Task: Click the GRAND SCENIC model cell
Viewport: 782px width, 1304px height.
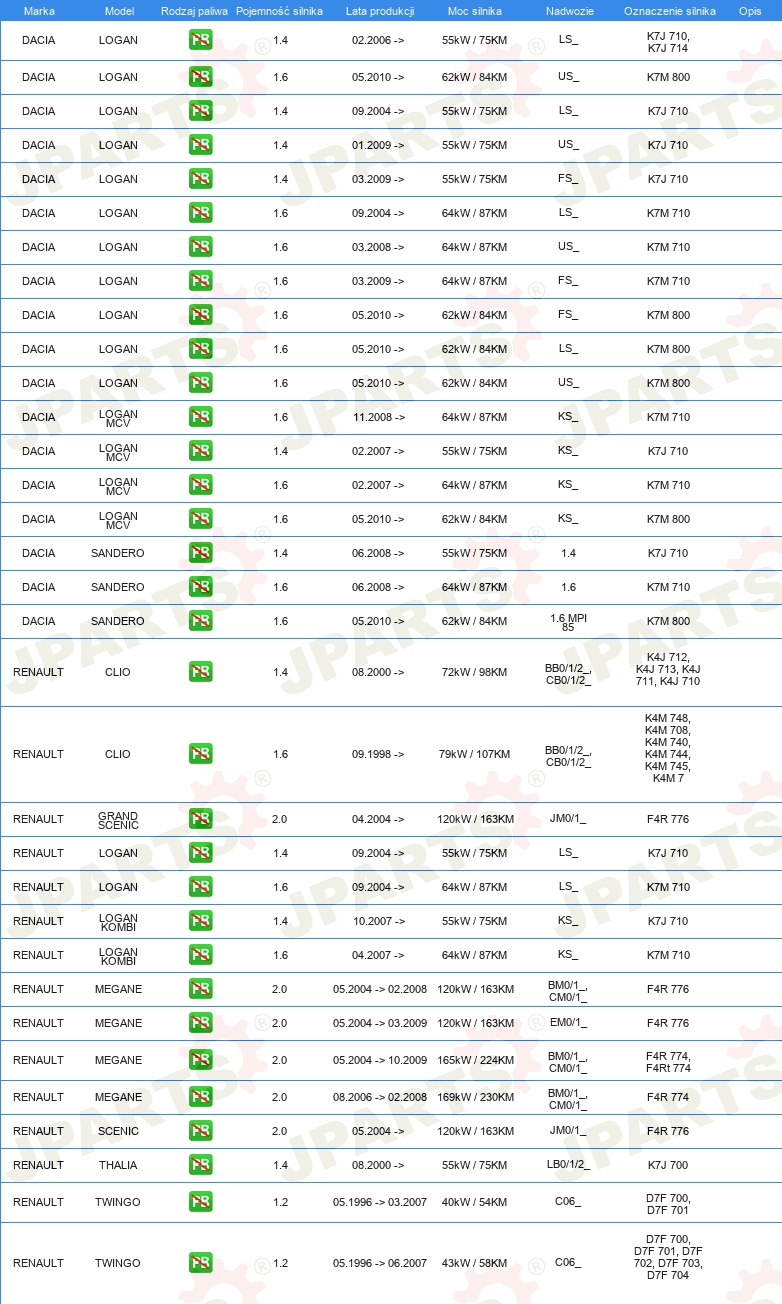Action: [x=119, y=820]
